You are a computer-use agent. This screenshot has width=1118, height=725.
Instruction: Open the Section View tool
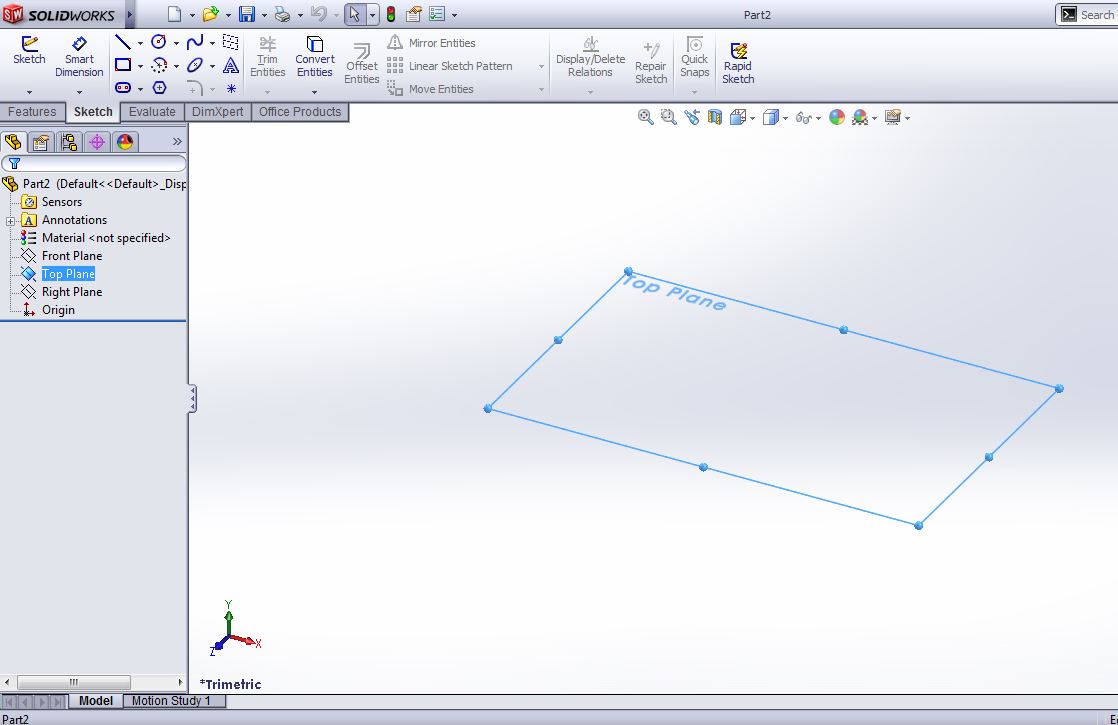tap(713, 117)
